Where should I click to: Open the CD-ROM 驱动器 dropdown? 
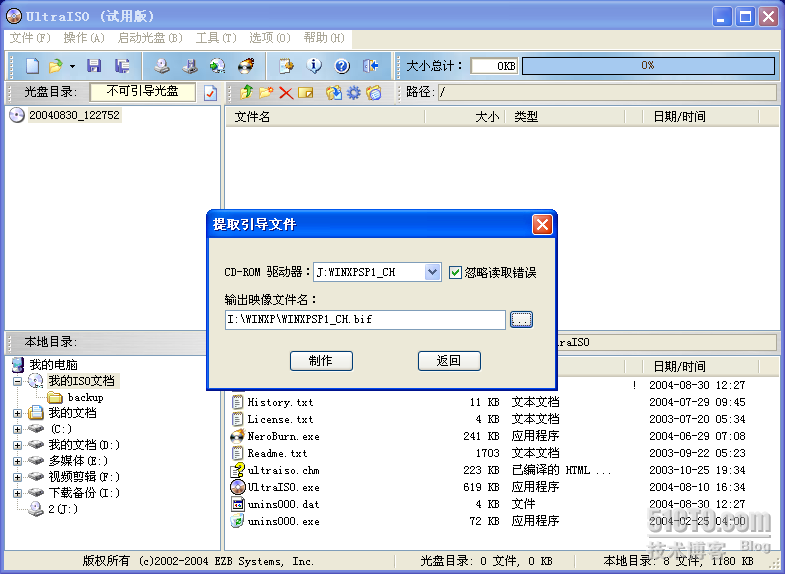click(x=433, y=272)
